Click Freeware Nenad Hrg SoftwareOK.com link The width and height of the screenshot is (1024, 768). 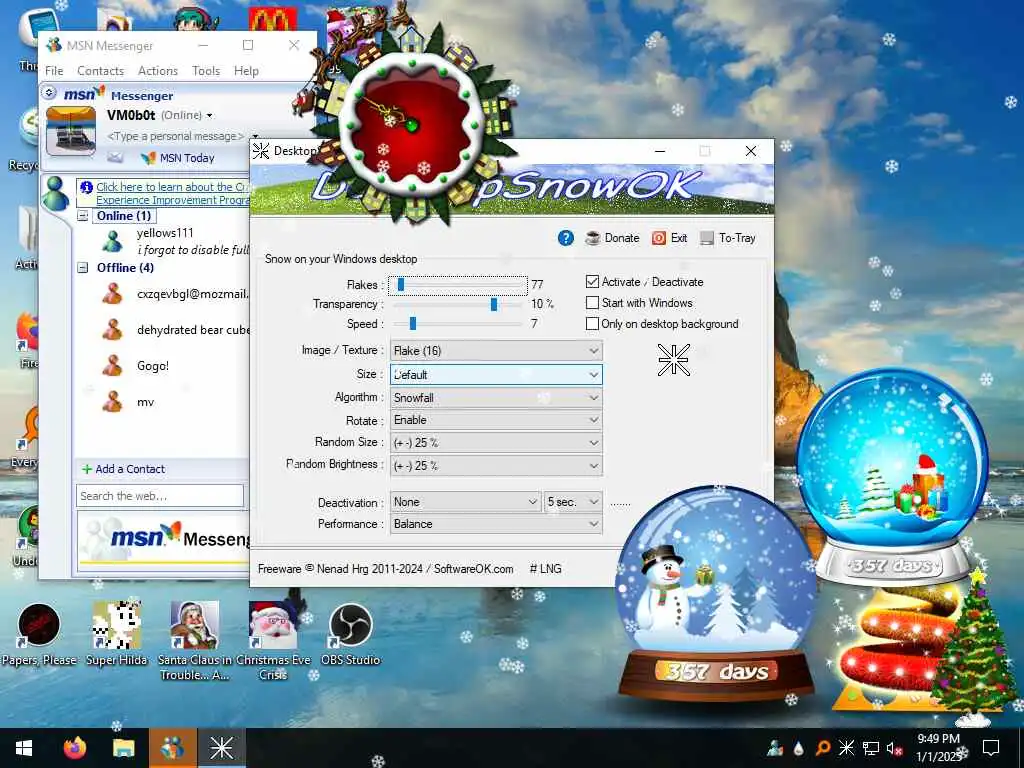(x=385, y=569)
